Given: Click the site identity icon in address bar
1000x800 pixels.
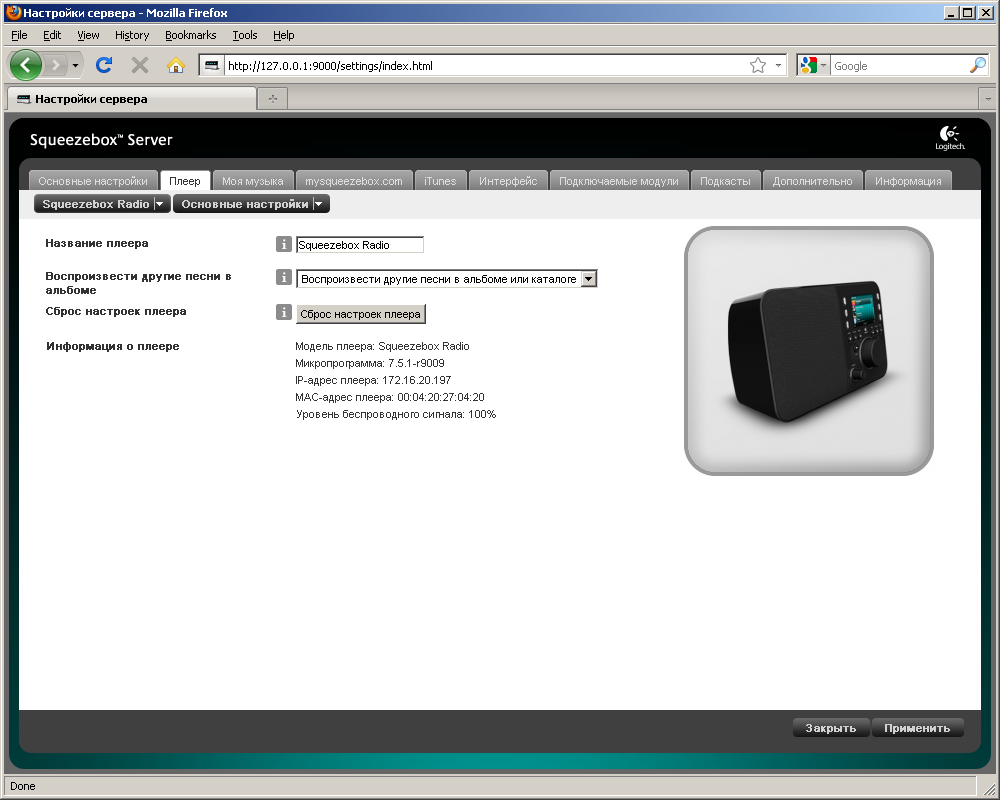Looking at the screenshot, I should click(212, 65).
